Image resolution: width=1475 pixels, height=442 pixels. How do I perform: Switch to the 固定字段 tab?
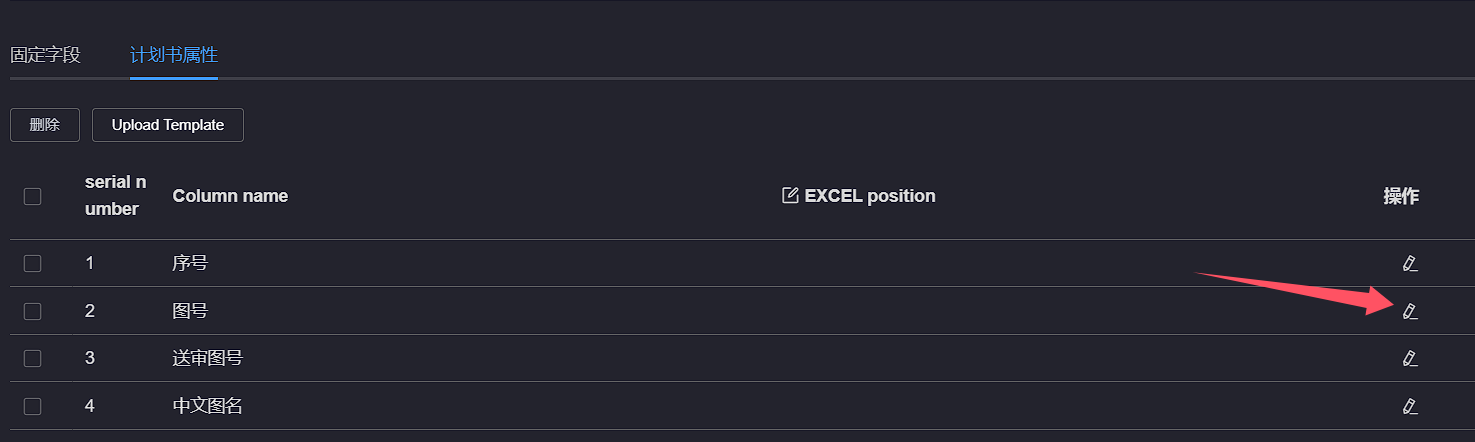(45, 55)
